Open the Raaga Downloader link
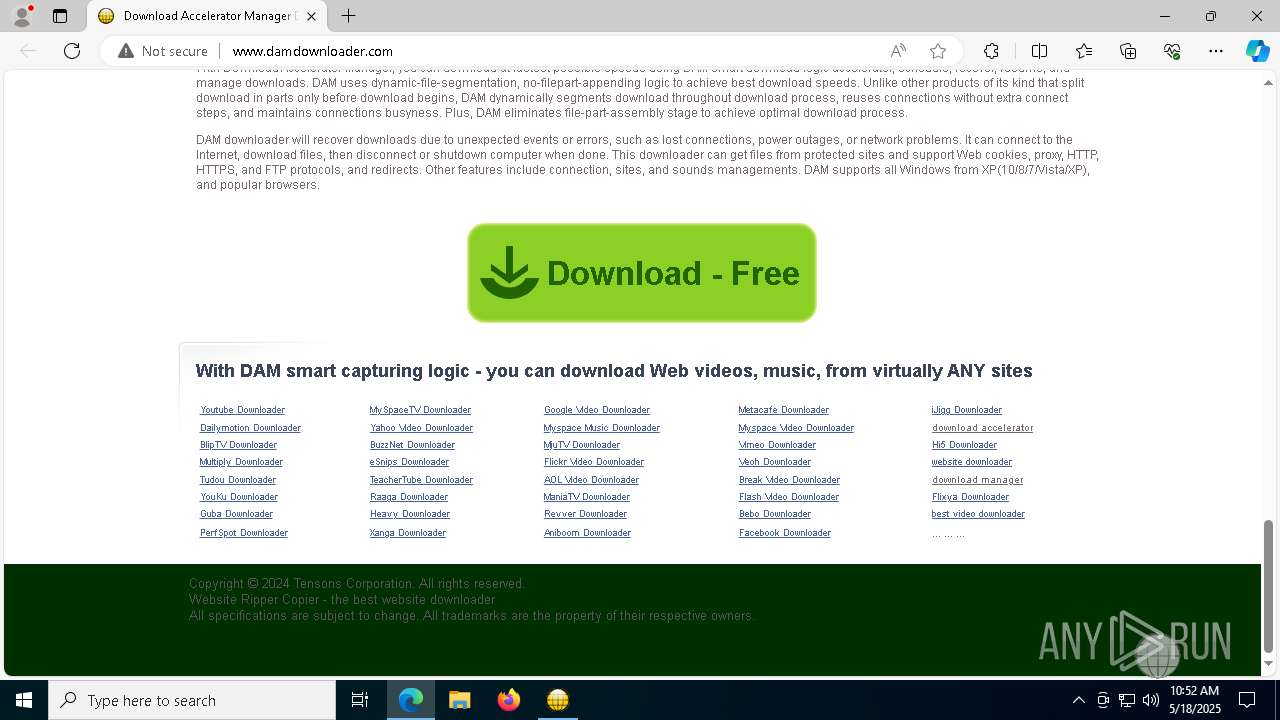This screenshot has height=720, width=1280. point(409,497)
